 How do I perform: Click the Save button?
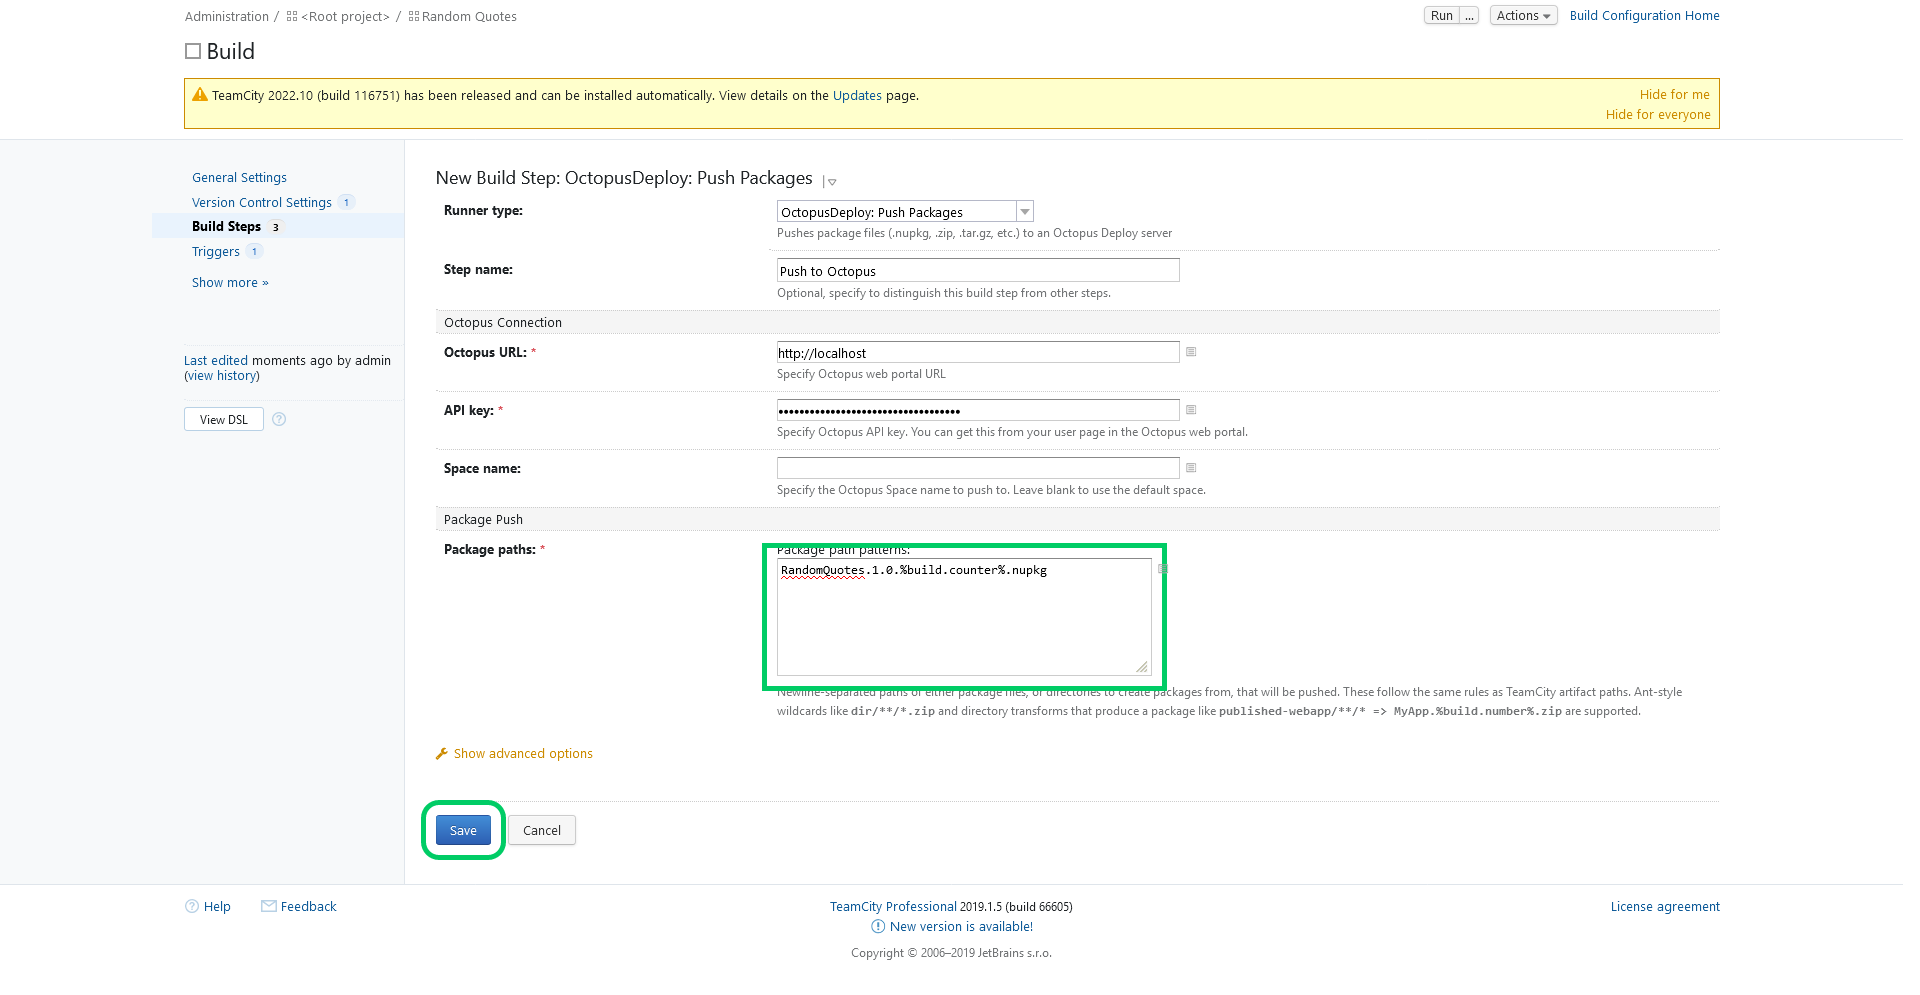pyautogui.click(x=463, y=830)
